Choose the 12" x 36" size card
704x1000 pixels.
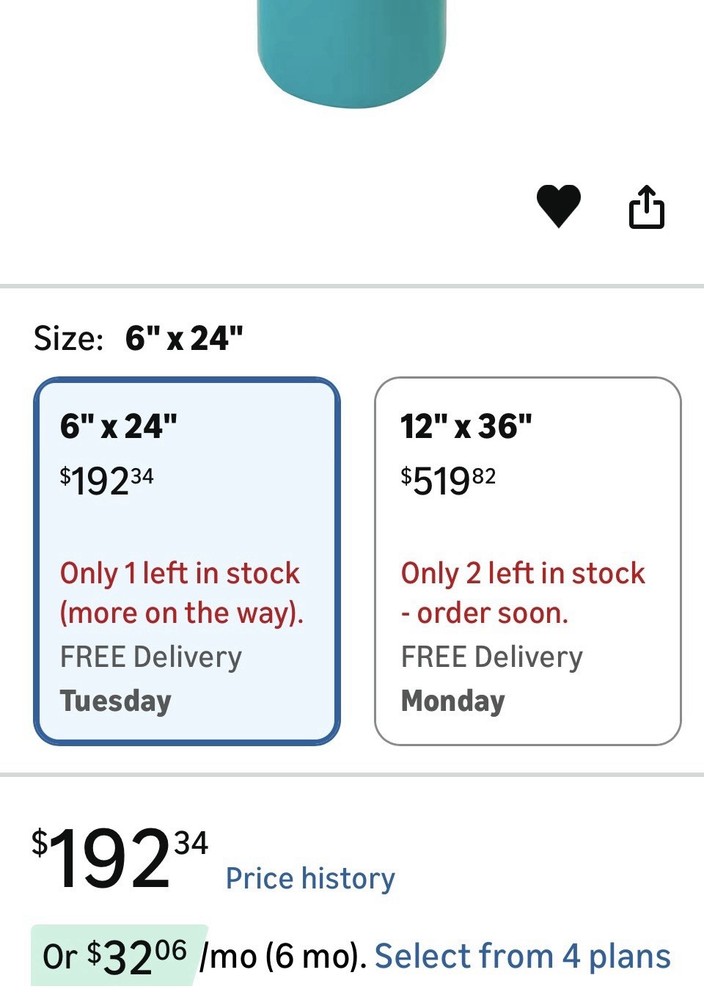tap(527, 561)
